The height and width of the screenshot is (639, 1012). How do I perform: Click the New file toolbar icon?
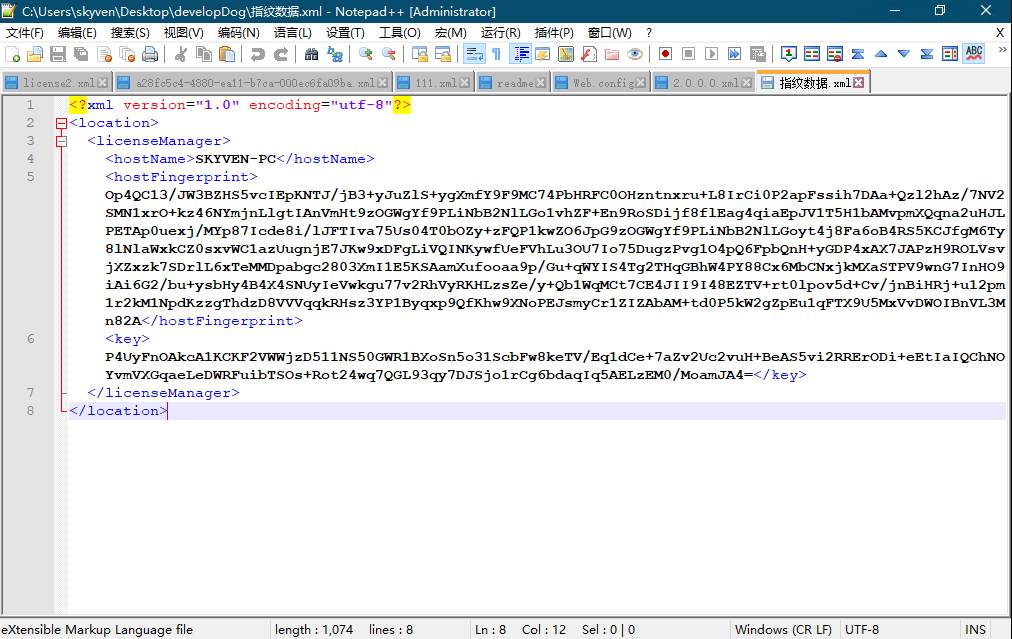click(x=12, y=54)
